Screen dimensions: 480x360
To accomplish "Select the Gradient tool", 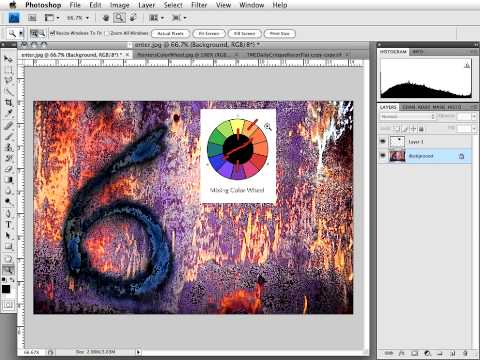I will 8,180.
